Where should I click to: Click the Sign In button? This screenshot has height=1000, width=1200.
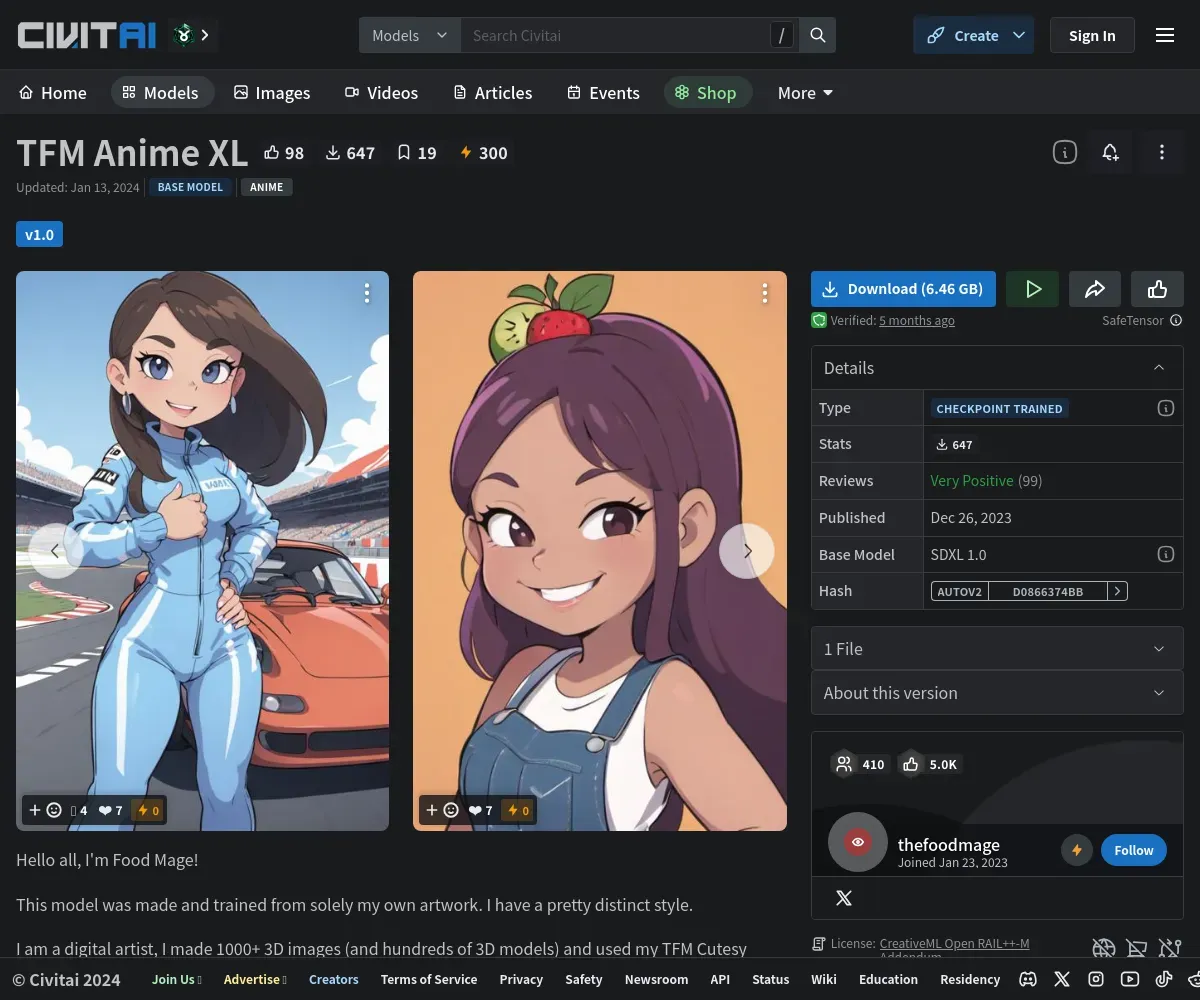click(1092, 35)
